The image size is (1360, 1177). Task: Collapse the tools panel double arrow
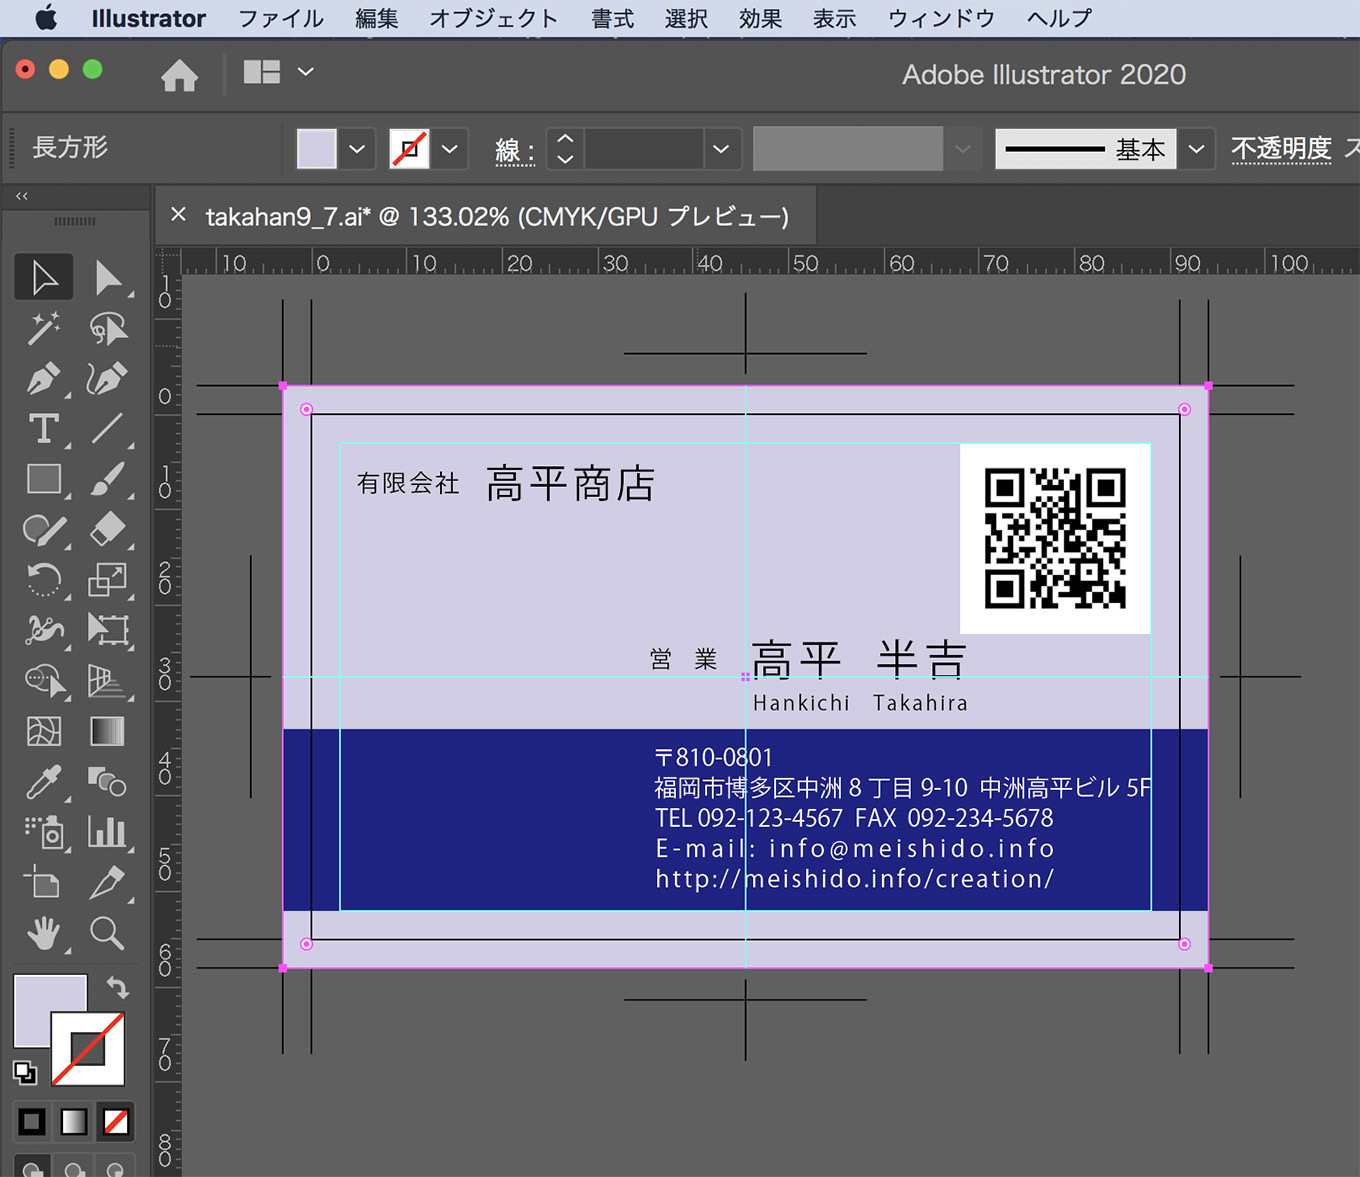click(x=22, y=196)
